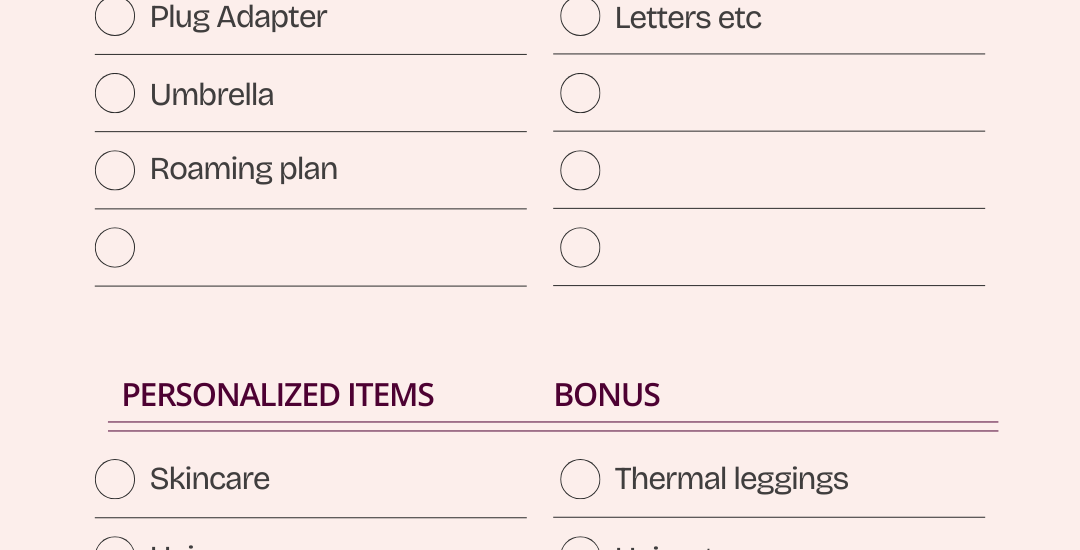Select the Roaming plan text

(244, 169)
